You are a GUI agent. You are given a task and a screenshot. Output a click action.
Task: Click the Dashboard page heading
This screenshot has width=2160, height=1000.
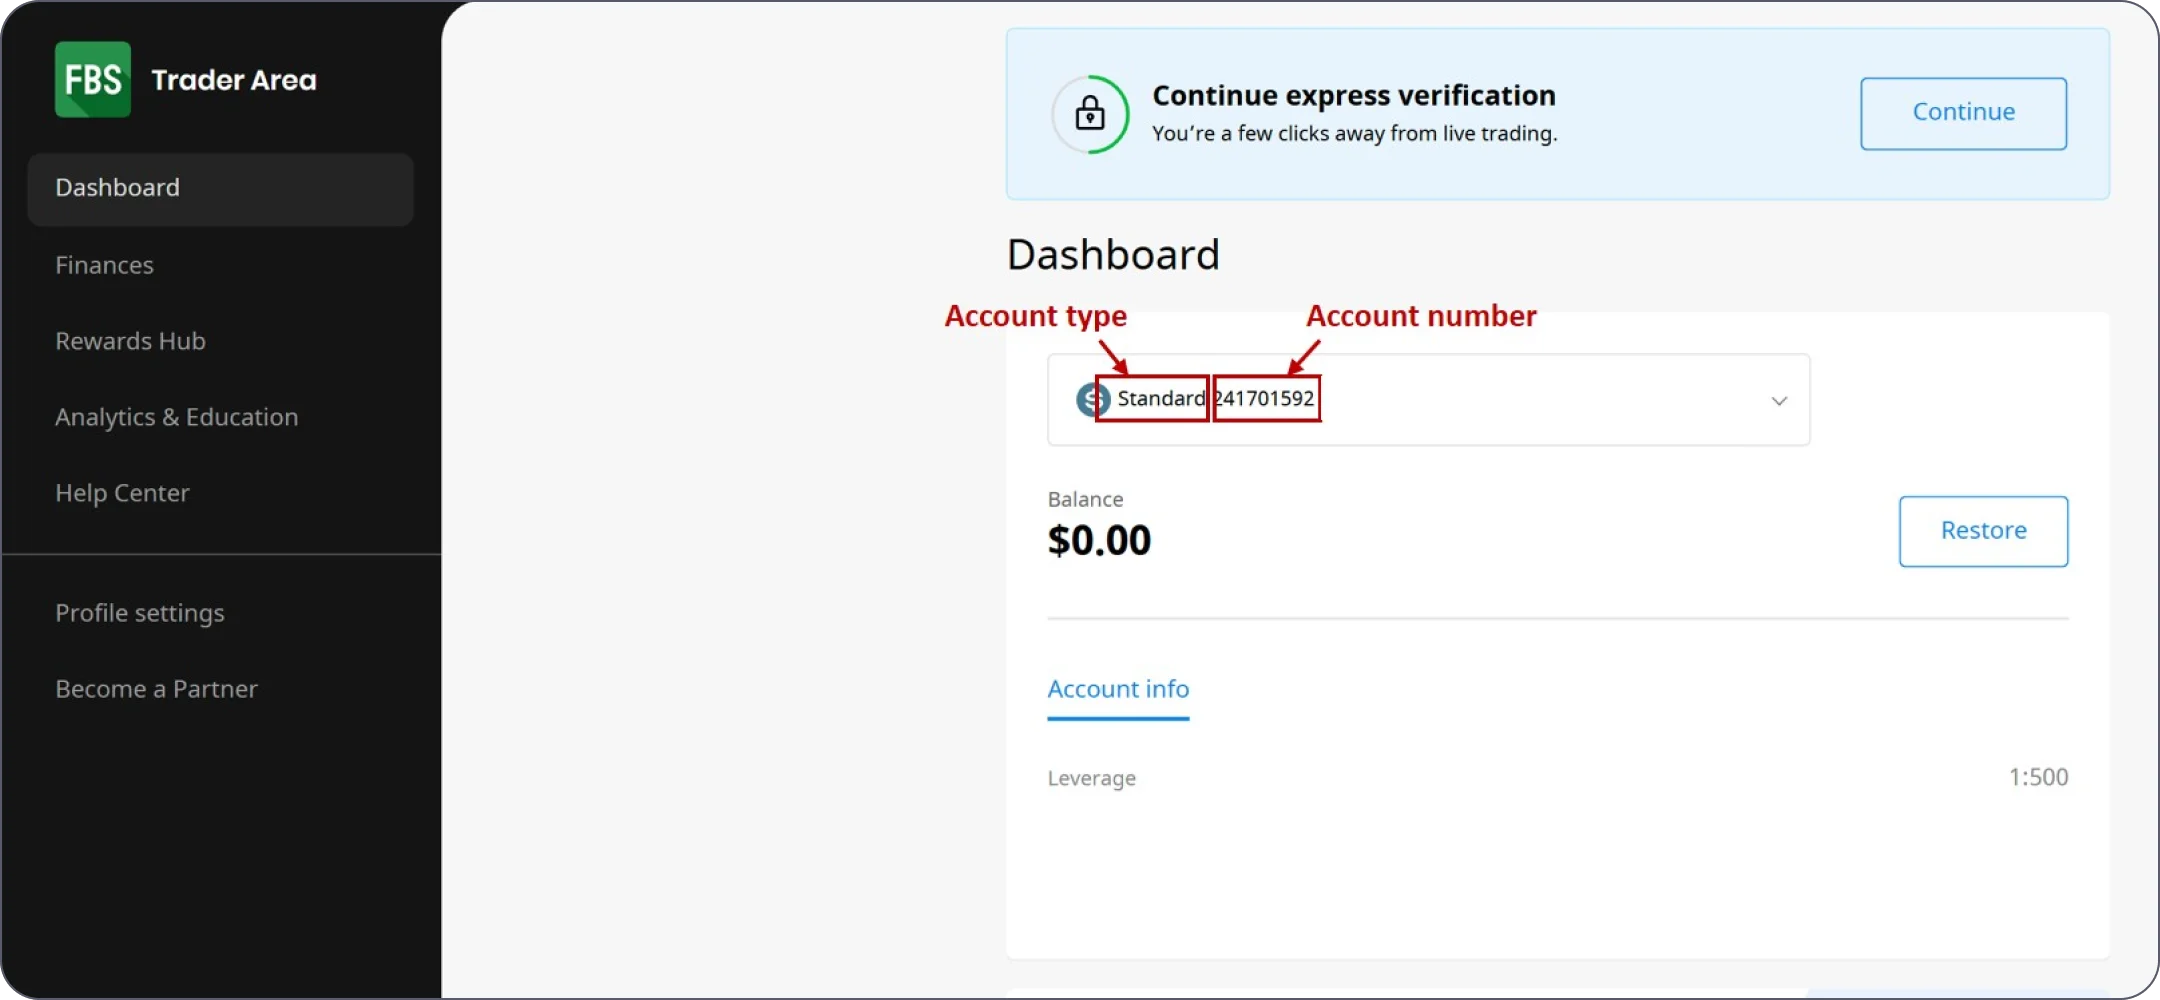click(1113, 255)
